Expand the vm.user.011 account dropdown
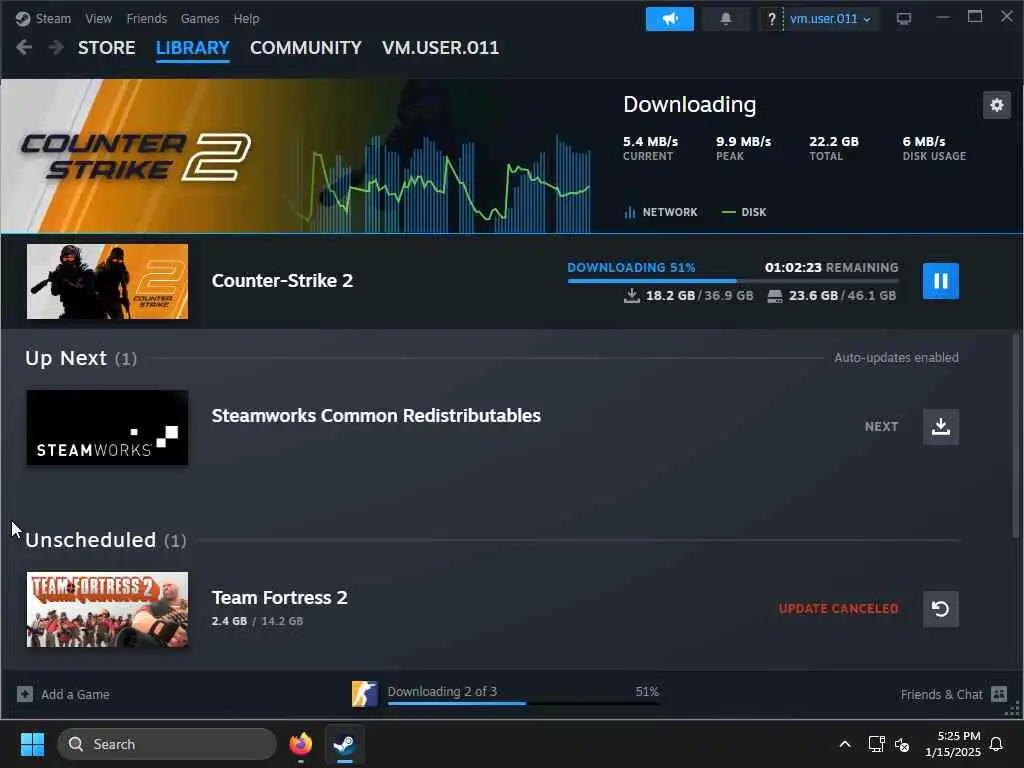This screenshot has width=1024, height=768. coord(830,19)
